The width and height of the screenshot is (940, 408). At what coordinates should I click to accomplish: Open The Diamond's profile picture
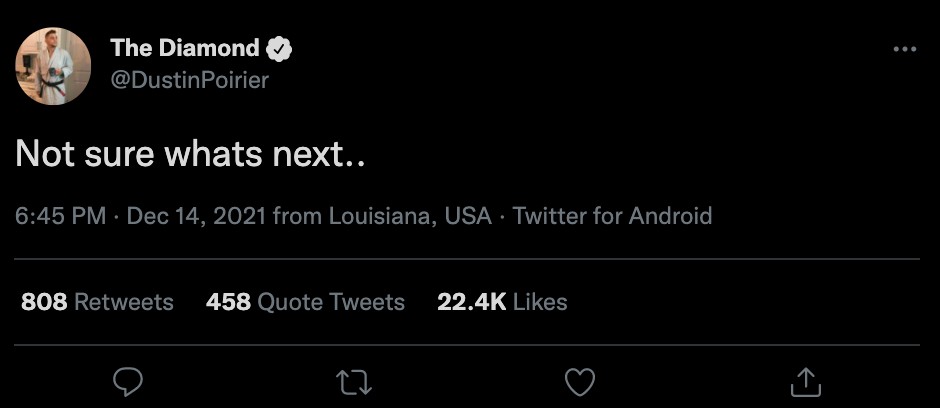[53, 66]
